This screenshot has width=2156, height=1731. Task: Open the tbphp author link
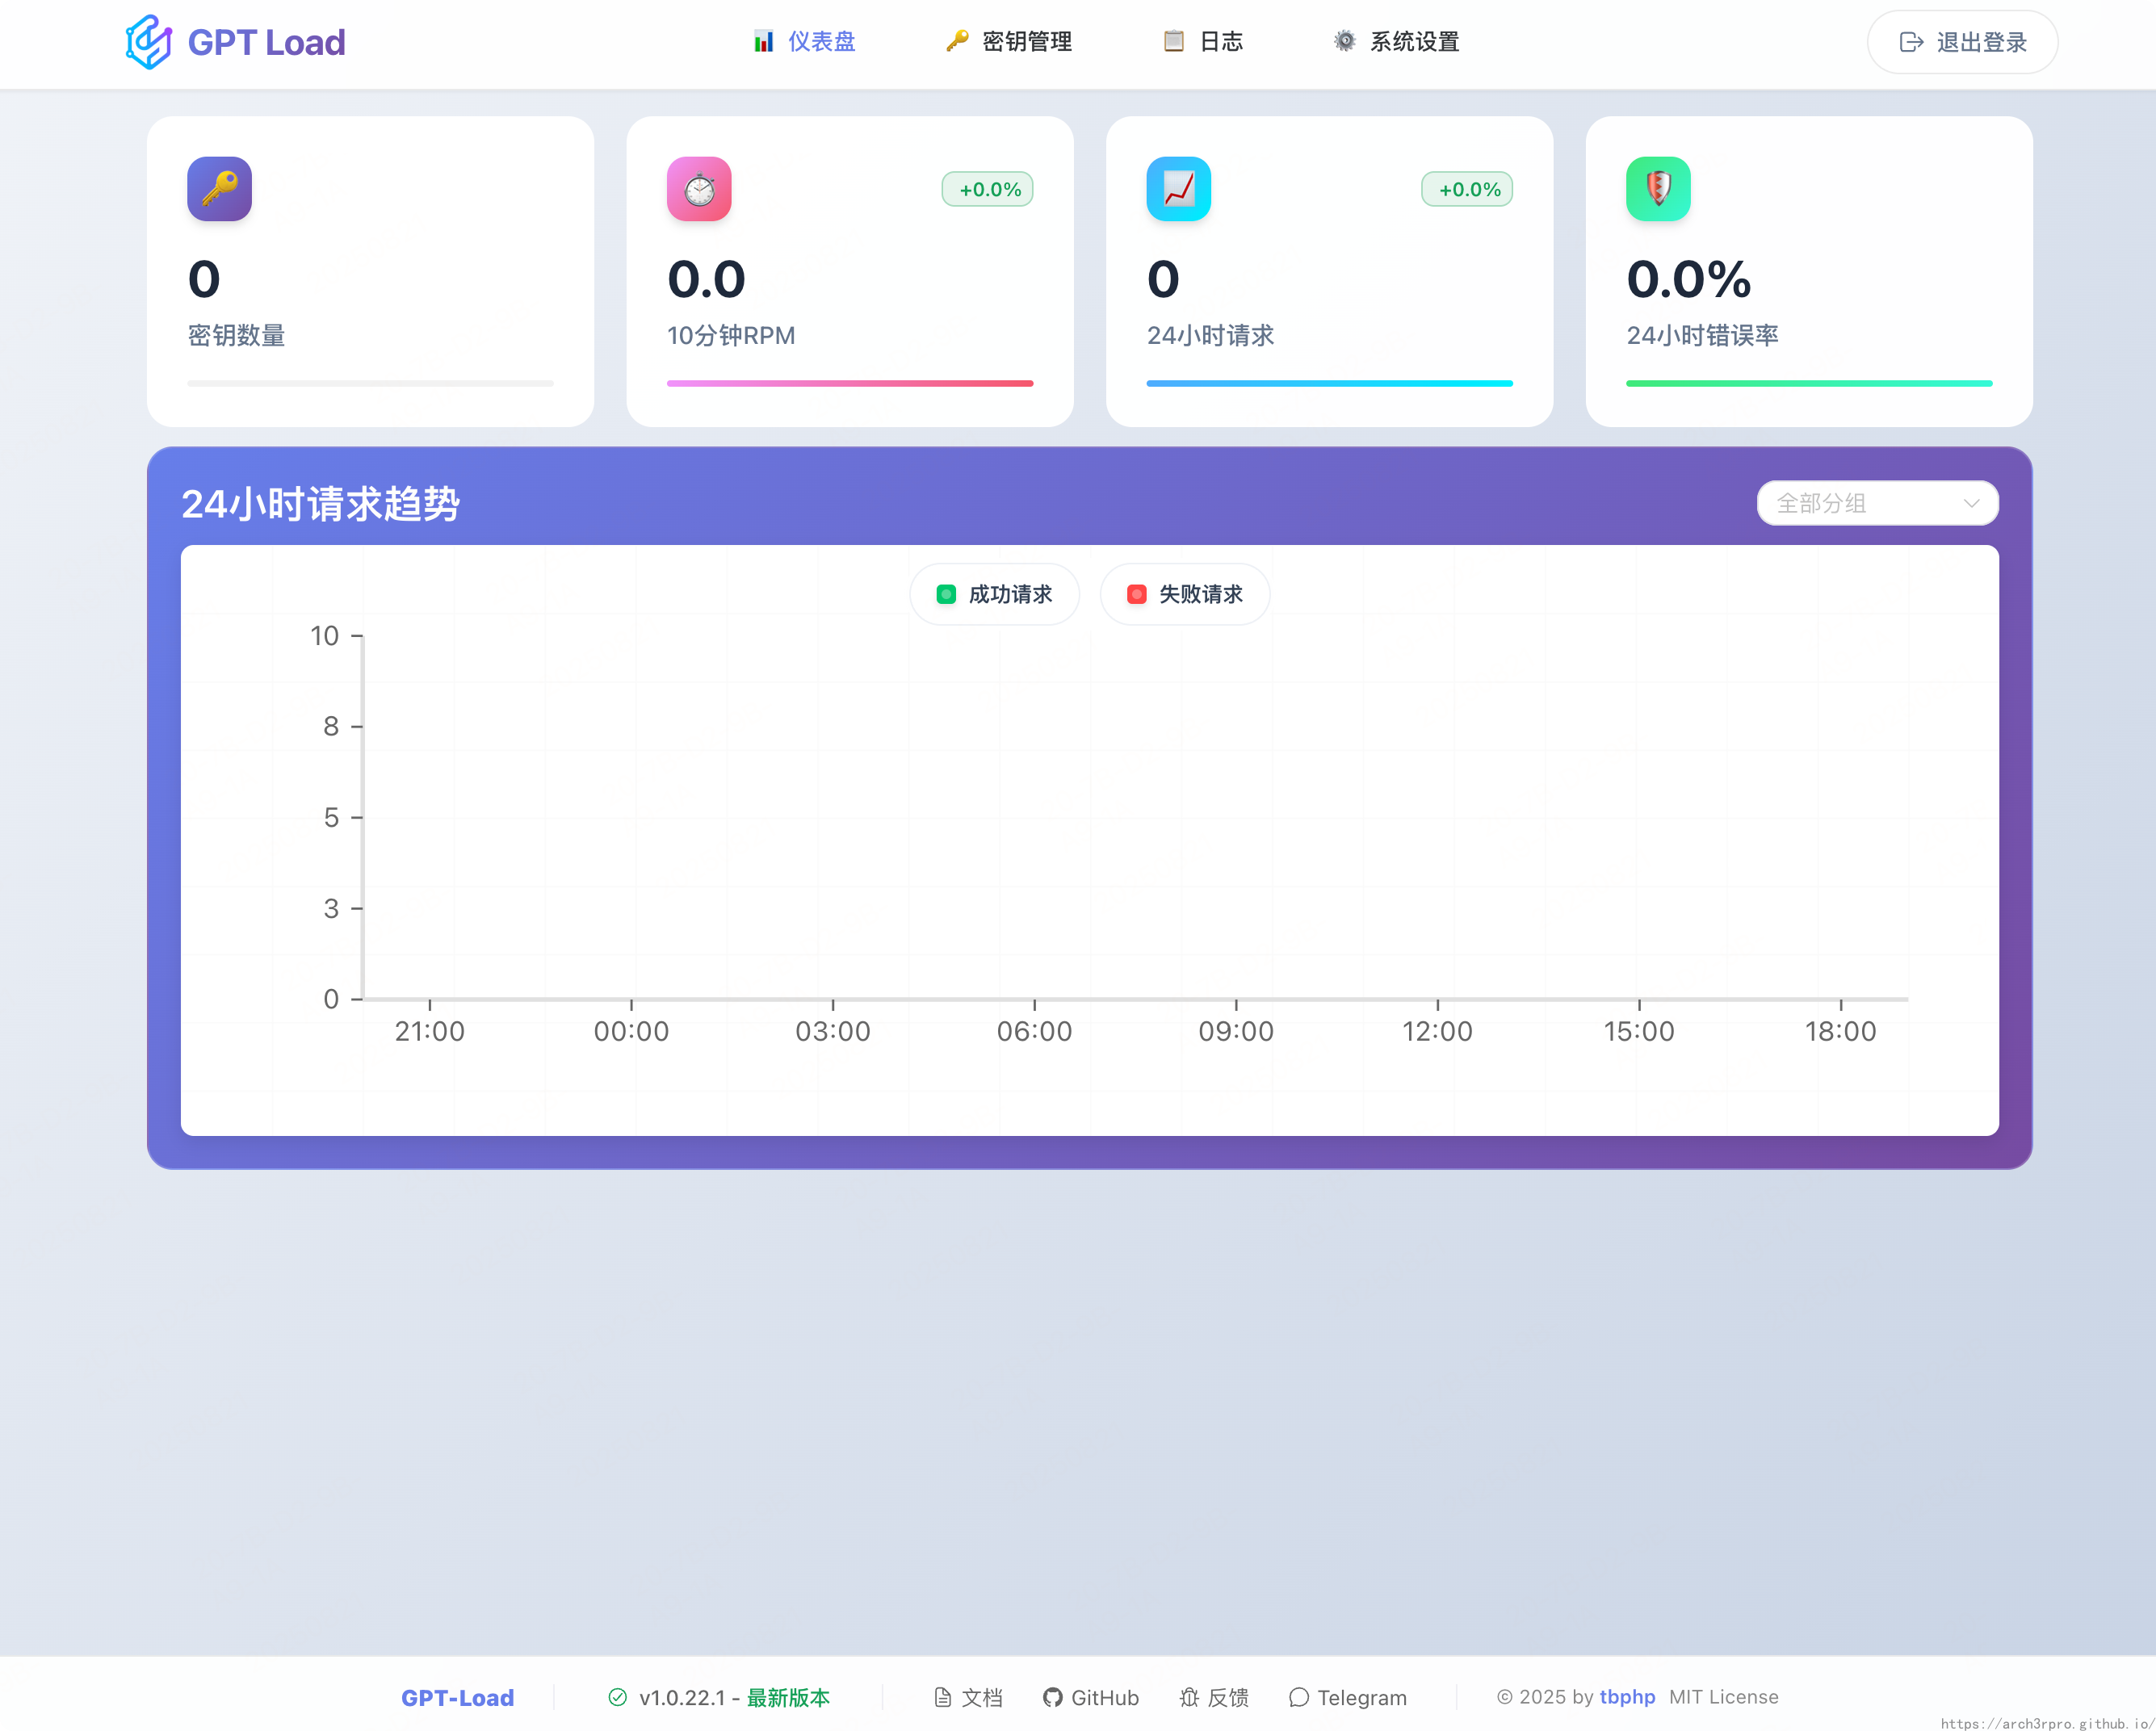coord(1627,1697)
